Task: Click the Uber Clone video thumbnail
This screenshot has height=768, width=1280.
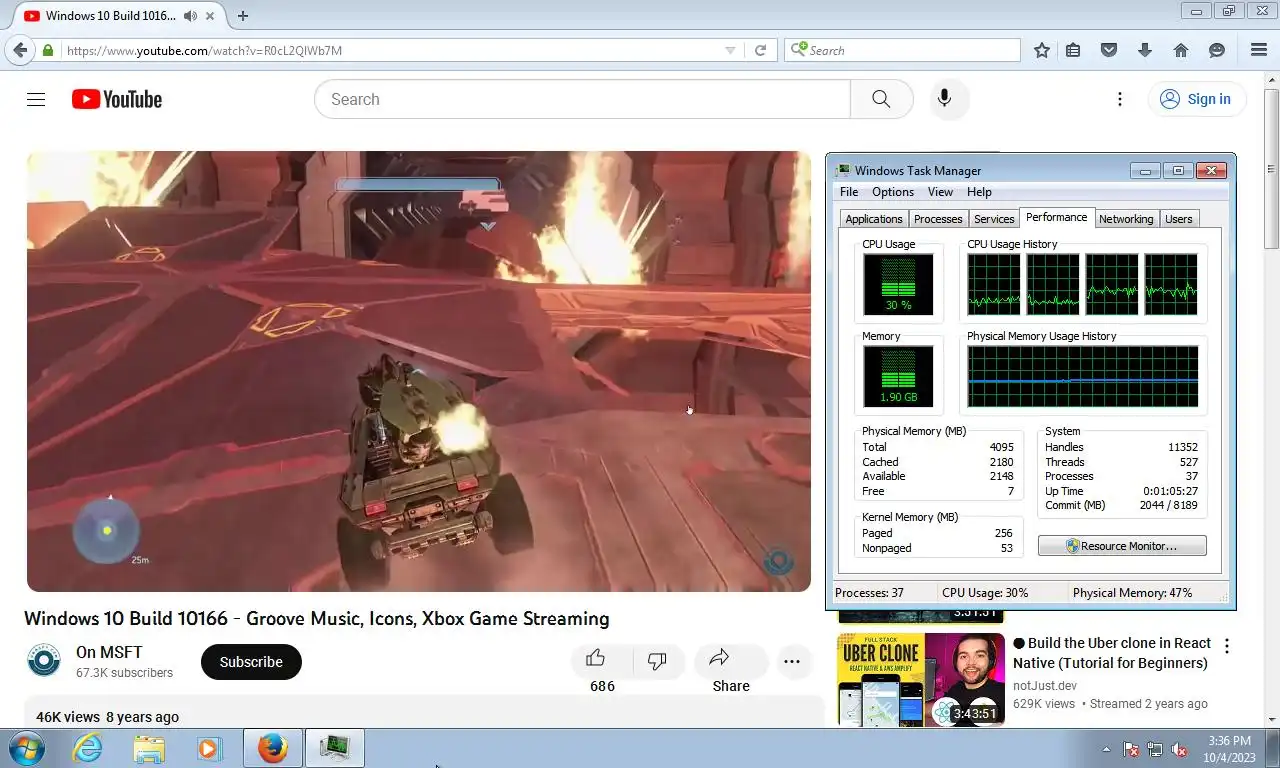Action: pos(921,680)
